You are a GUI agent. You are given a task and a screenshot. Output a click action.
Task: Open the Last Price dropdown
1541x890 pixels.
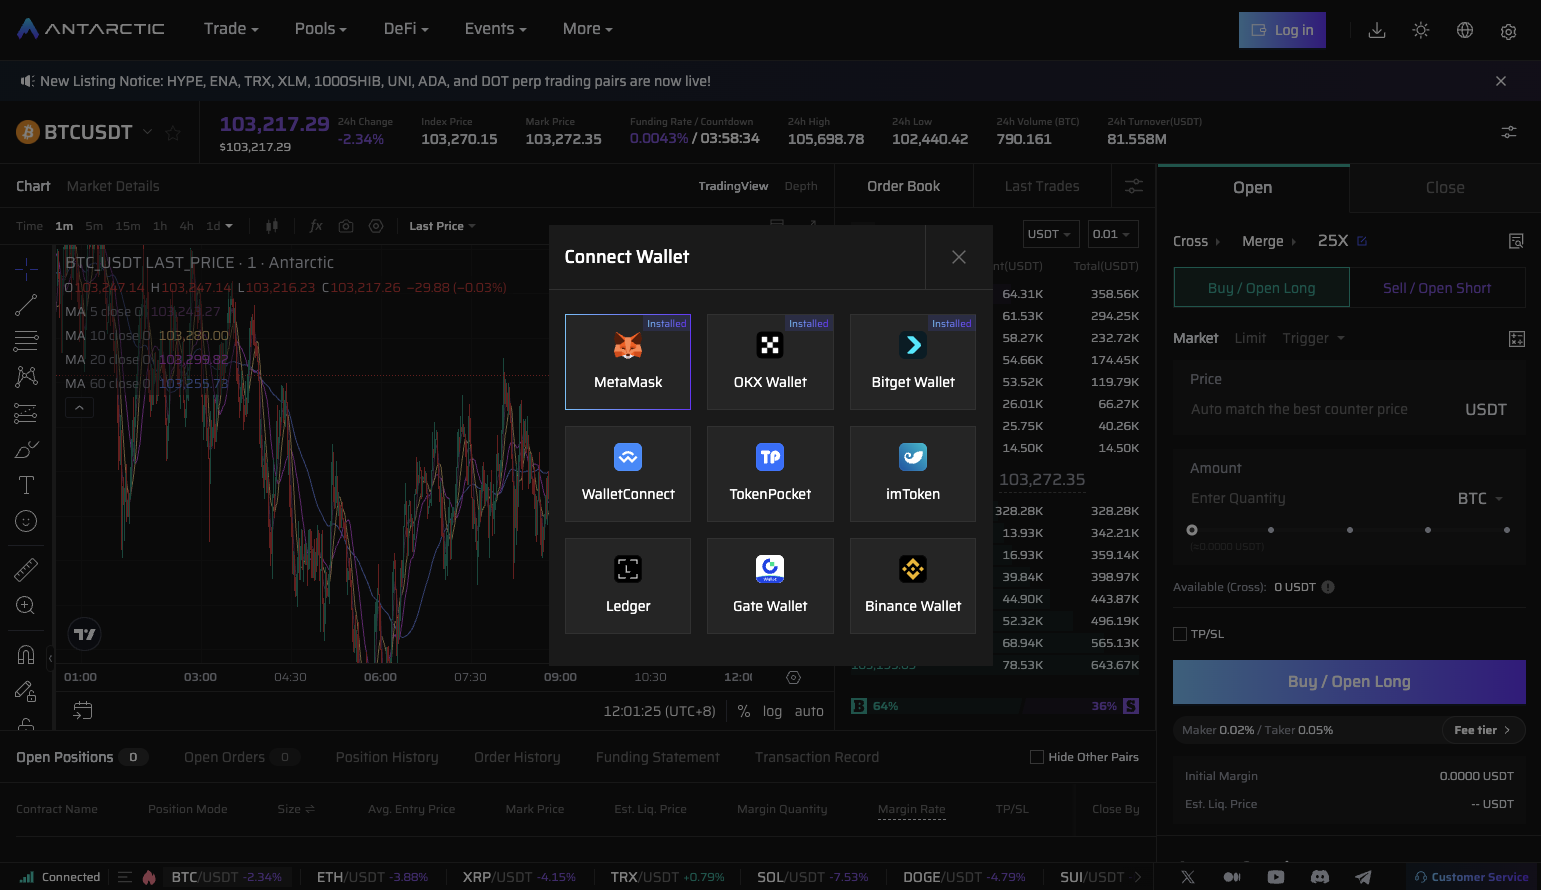(x=442, y=226)
